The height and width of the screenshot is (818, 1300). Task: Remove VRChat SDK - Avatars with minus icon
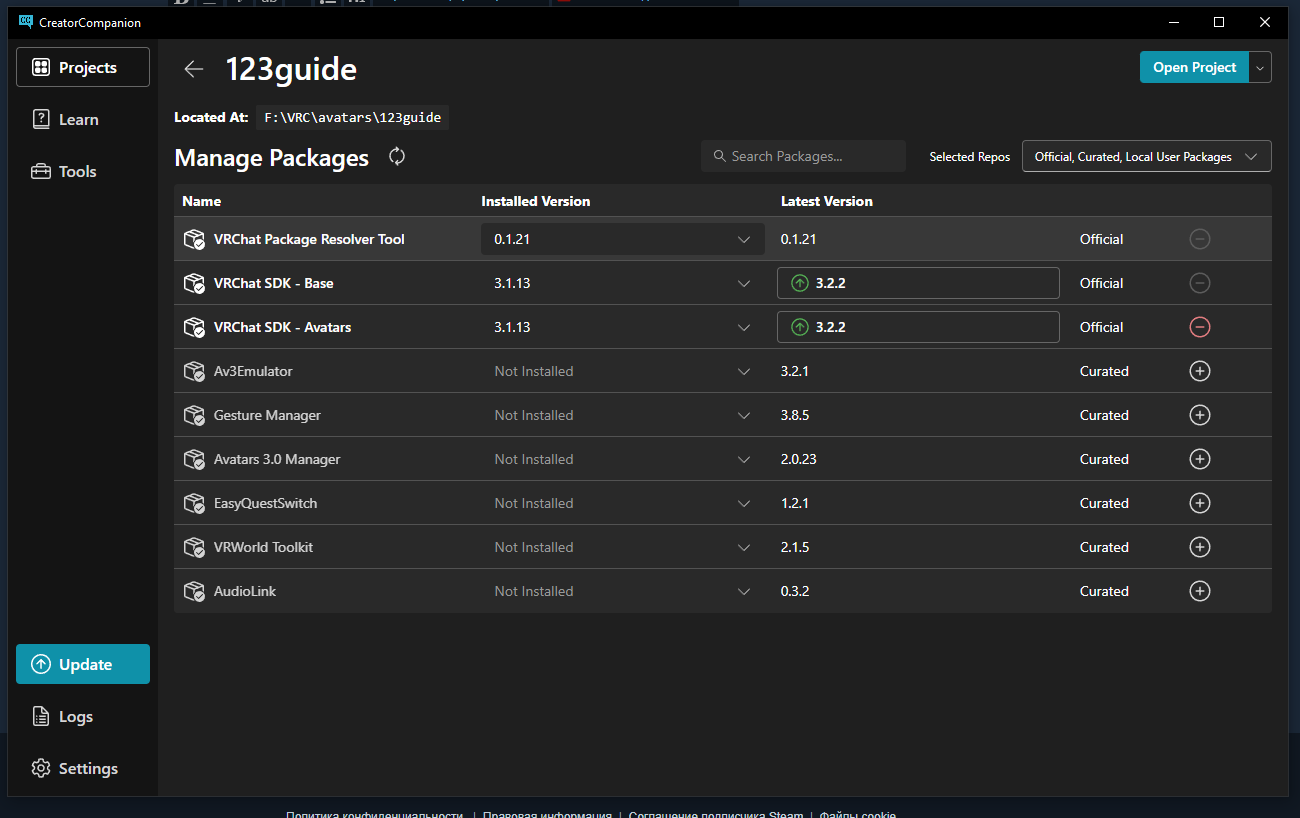(1200, 327)
